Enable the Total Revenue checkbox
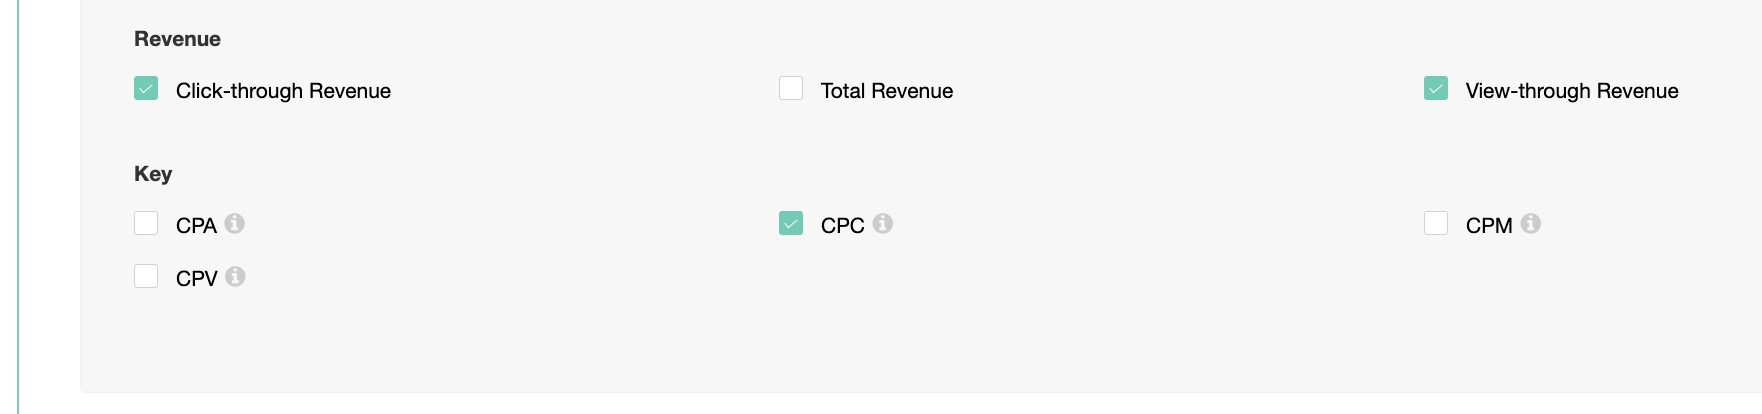This screenshot has width=1762, height=414. 791,89
